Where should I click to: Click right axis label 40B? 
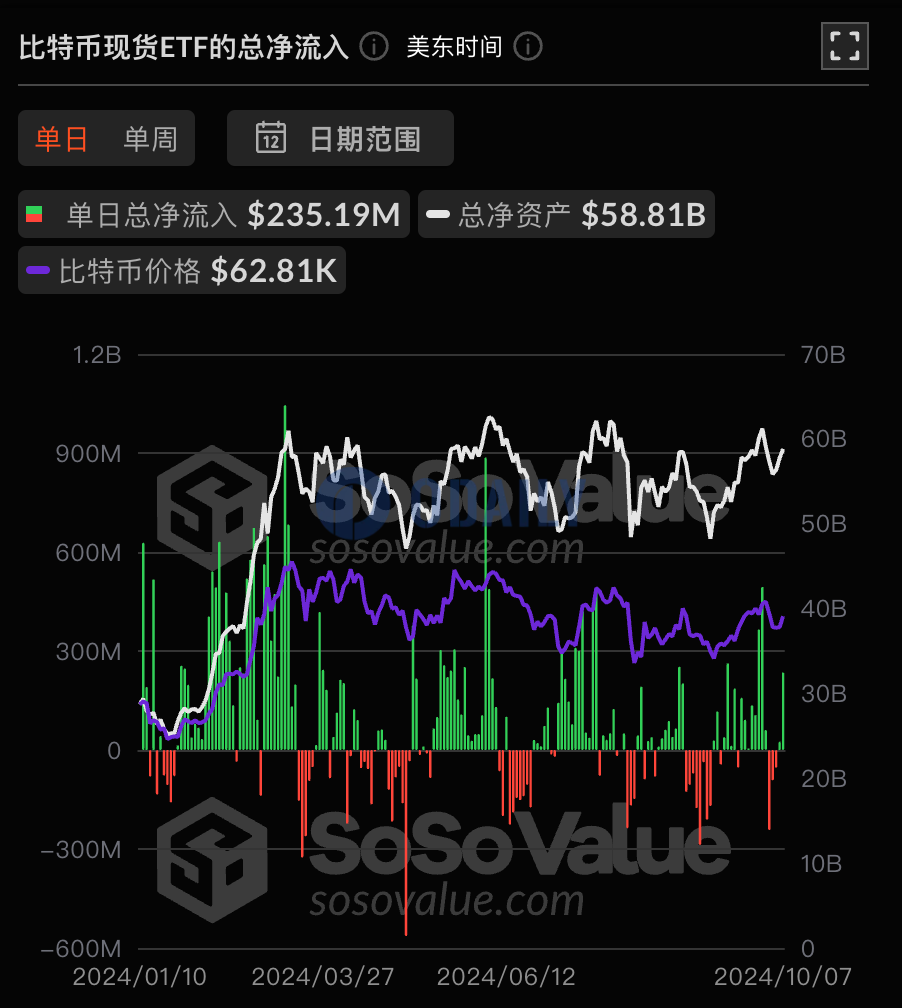[x=823, y=609]
